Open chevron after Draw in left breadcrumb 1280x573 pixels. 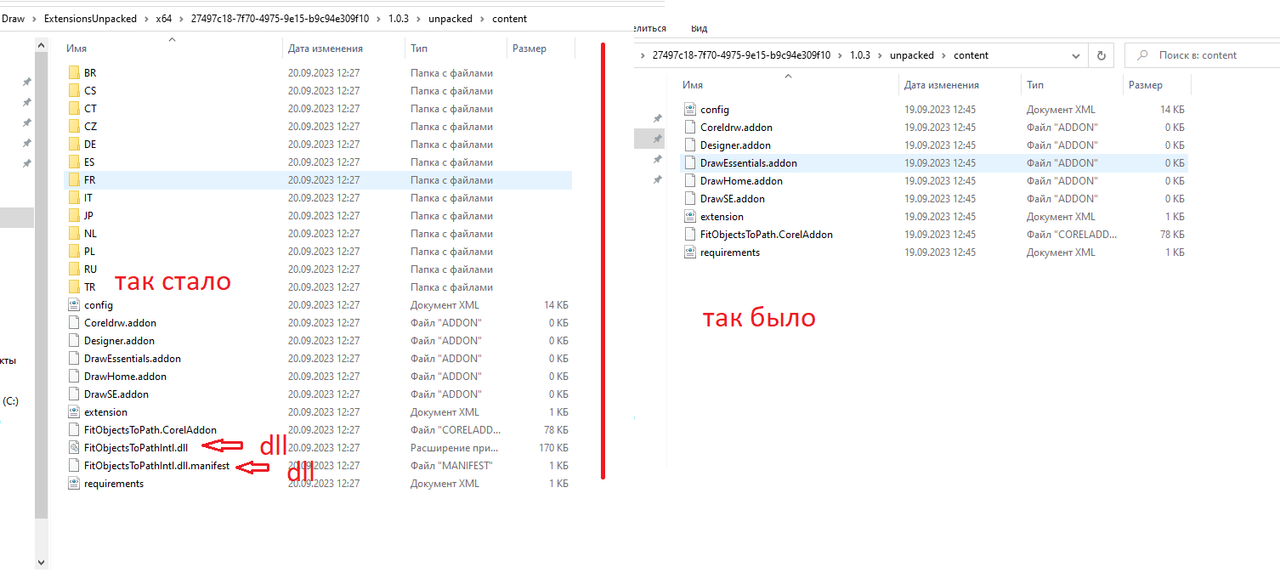(x=34, y=19)
